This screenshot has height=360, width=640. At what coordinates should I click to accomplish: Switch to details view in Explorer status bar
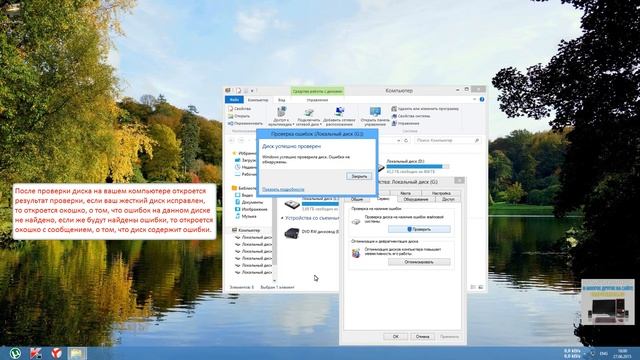point(473,287)
